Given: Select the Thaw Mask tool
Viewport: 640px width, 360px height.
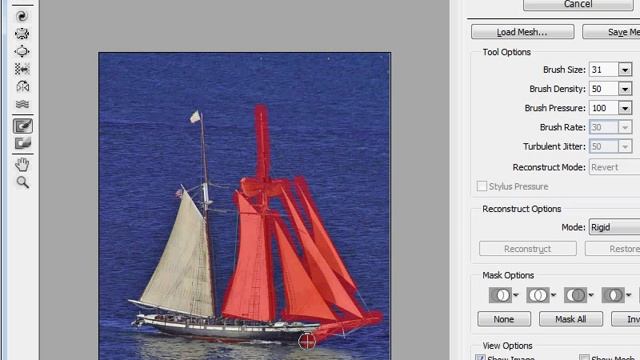Looking at the screenshot, I should click(x=22, y=143).
